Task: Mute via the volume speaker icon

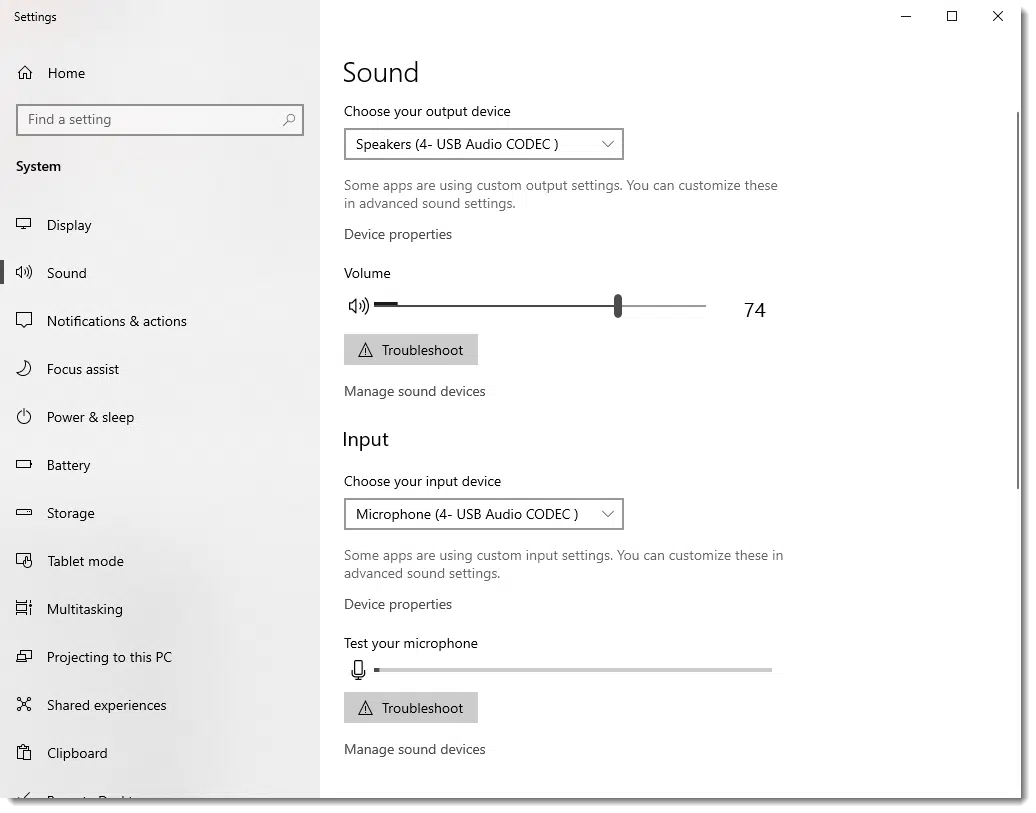Action: pos(358,306)
